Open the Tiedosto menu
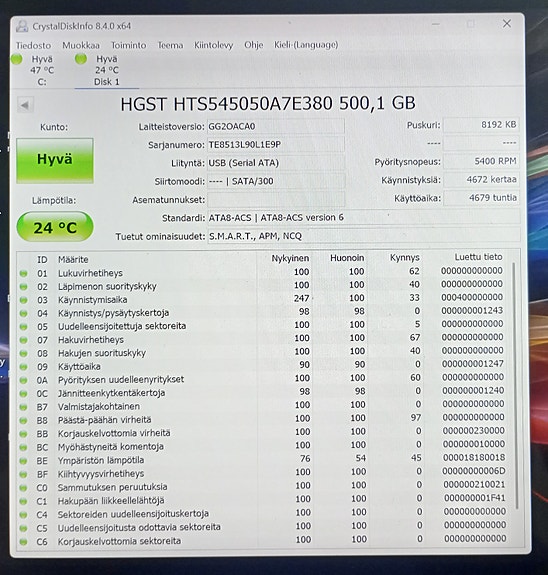 click(x=33, y=45)
